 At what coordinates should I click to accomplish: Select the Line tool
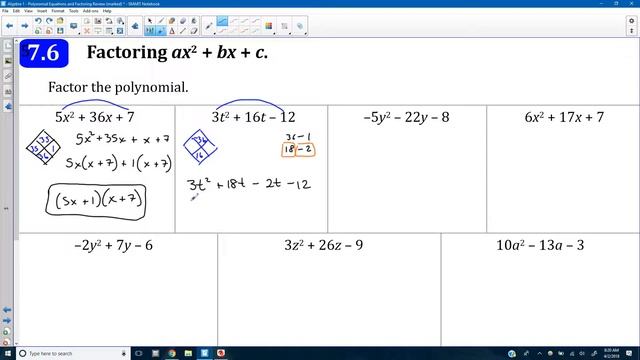point(183,31)
